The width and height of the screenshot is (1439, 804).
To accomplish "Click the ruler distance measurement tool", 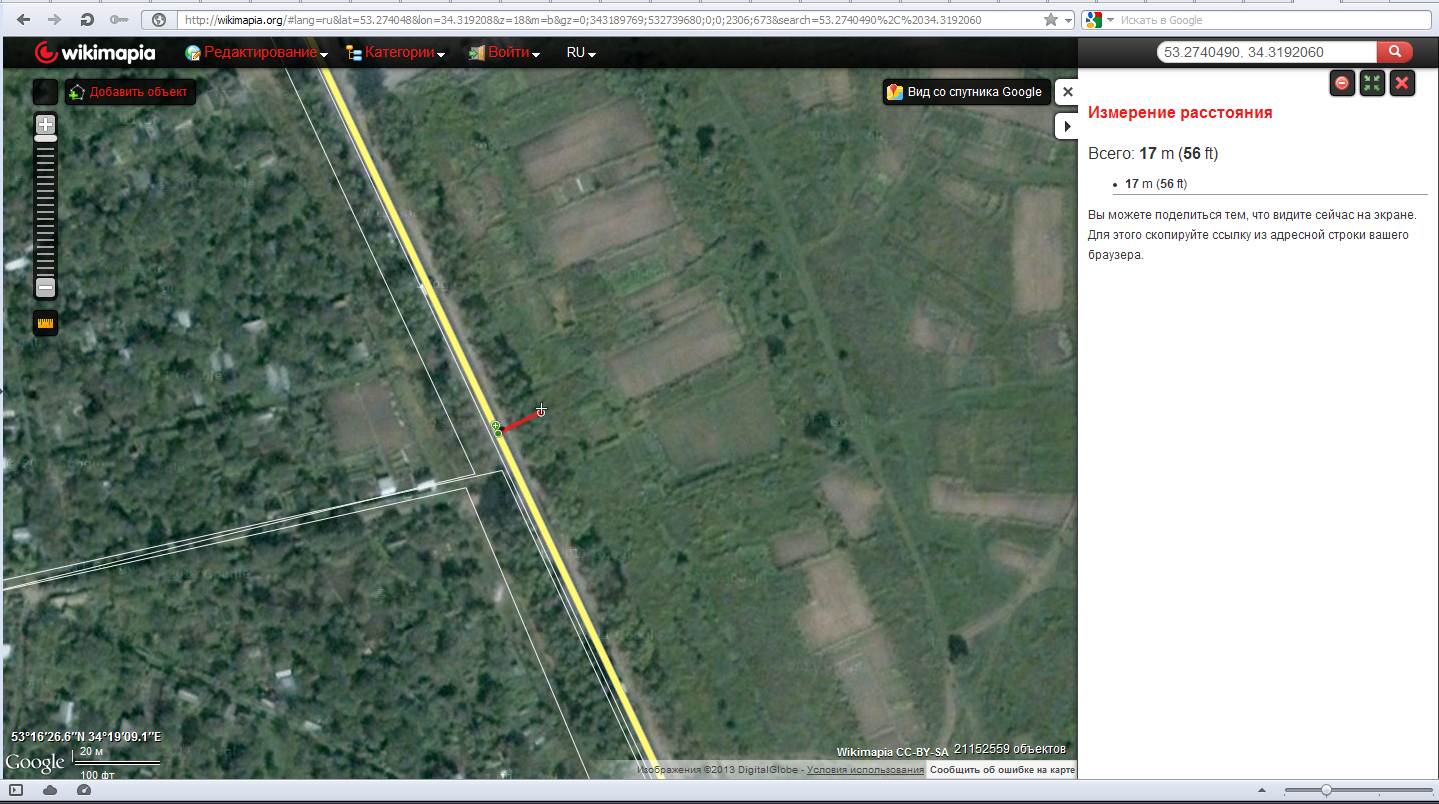I will click(x=45, y=323).
